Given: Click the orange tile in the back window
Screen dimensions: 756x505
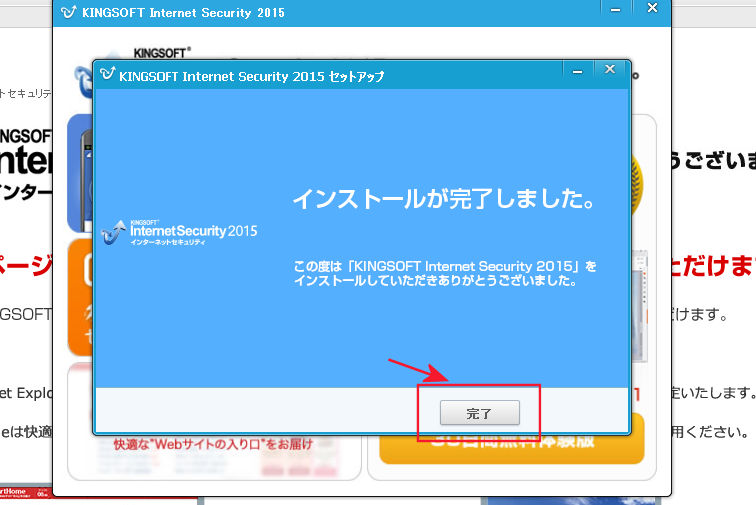Looking at the screenshot, I should pos(80,297).
